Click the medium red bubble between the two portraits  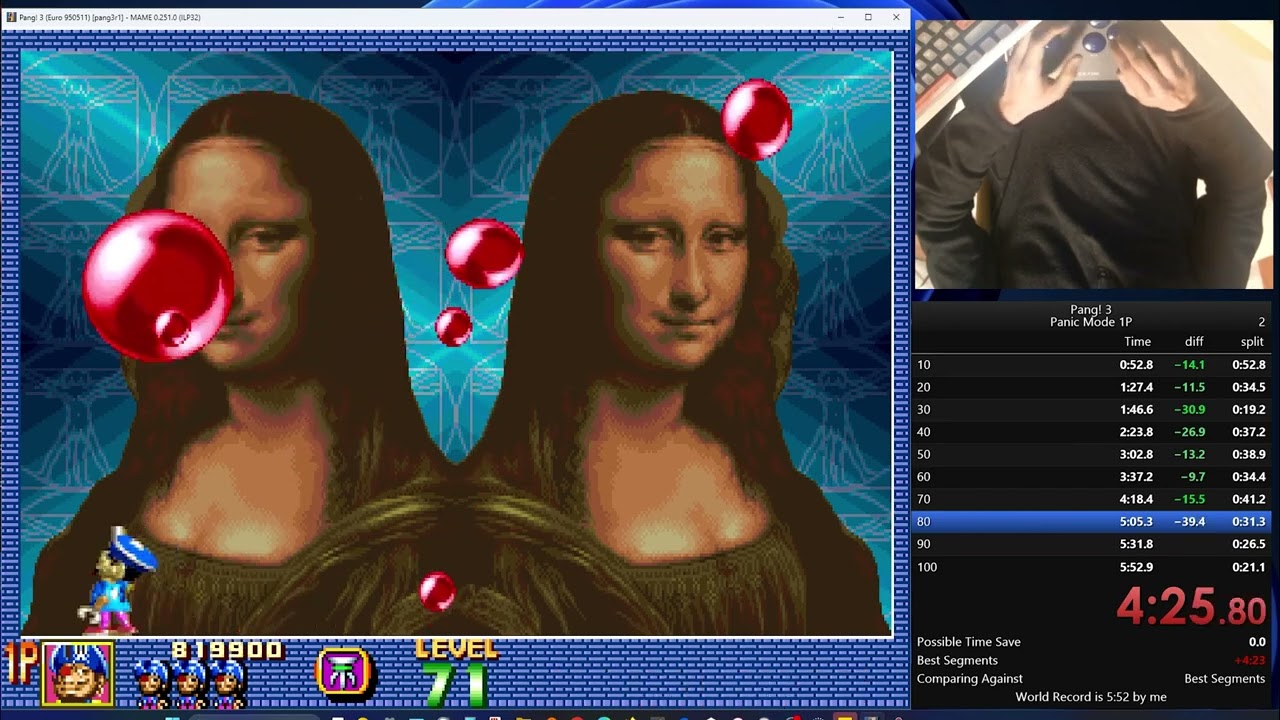[484, 254]
